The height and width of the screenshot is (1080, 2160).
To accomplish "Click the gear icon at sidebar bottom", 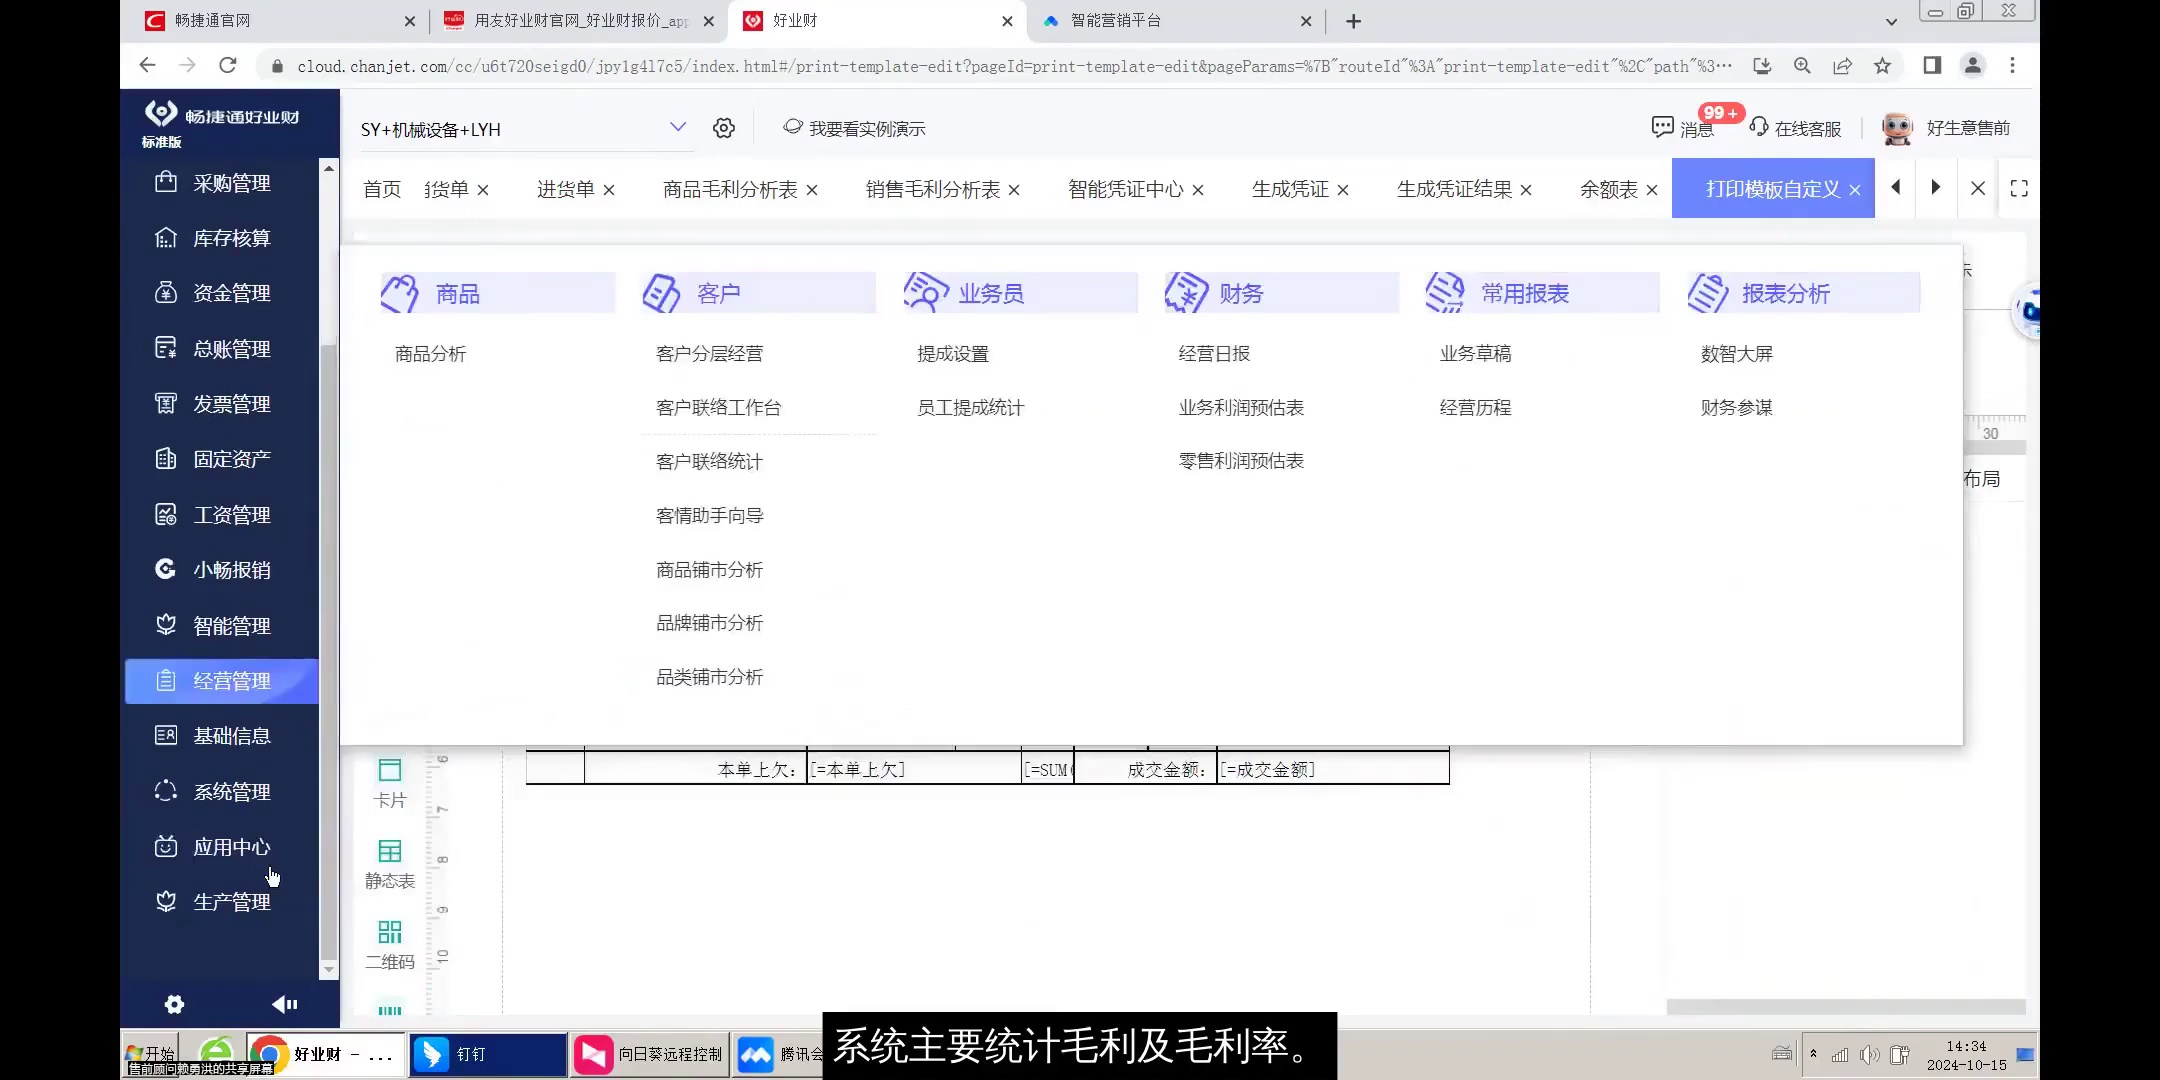I will pyautogui.click(x=174, y=1004).
